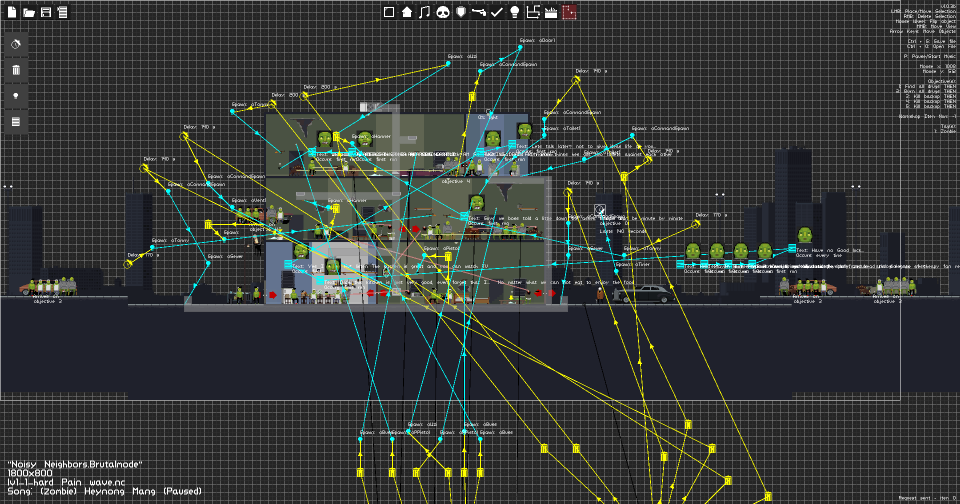Click the "Noisy Neighbors.Brutalmode" level title

coord(74,465)
